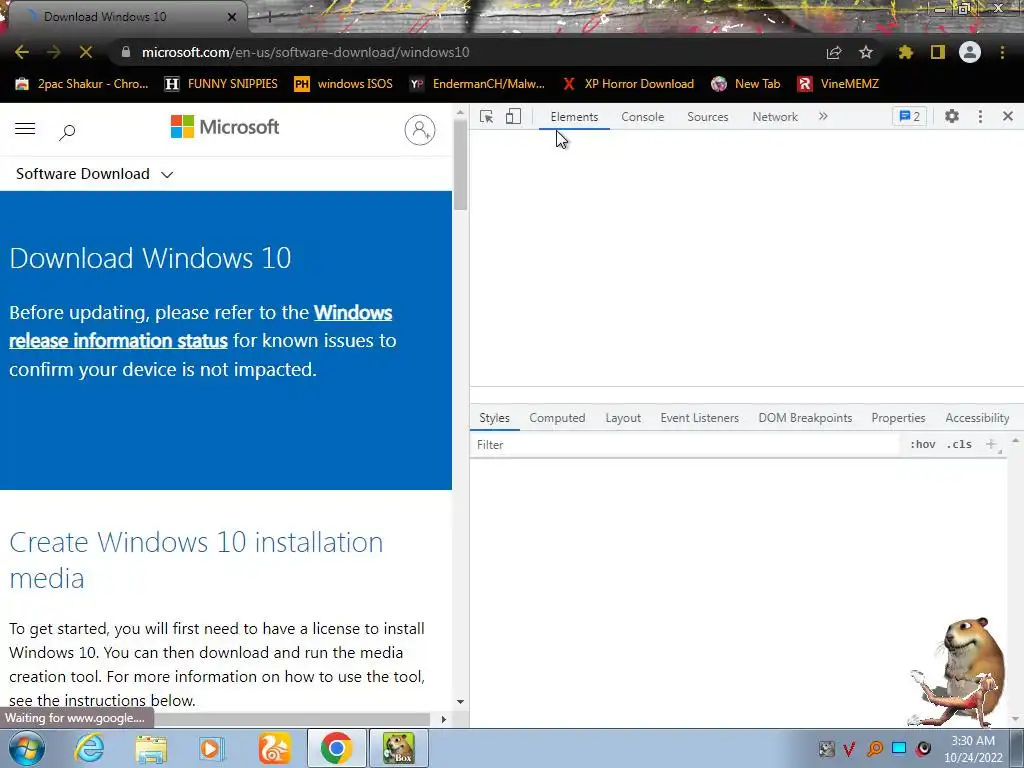The image size is (1024, 768).
Task: Open the DevTools three-dot customize menu
Action: [980, 116]
